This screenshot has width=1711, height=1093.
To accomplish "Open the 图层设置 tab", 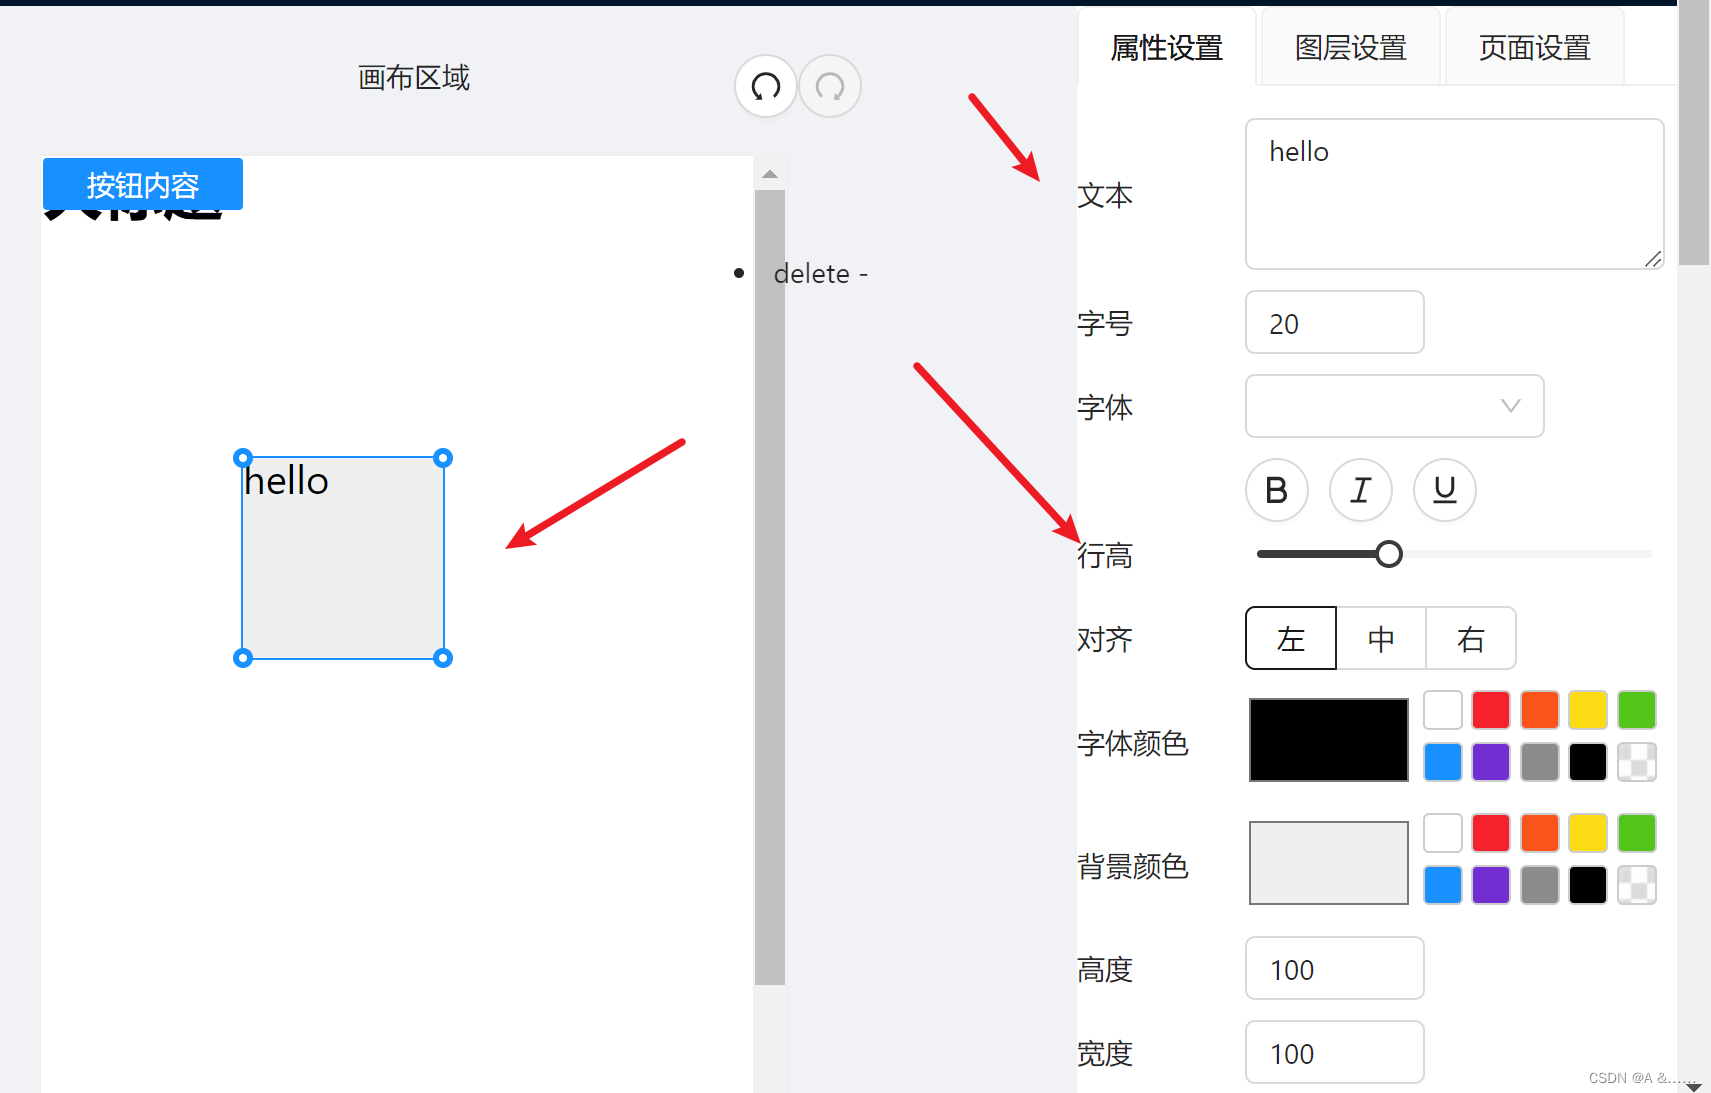I will [1351, 47].
